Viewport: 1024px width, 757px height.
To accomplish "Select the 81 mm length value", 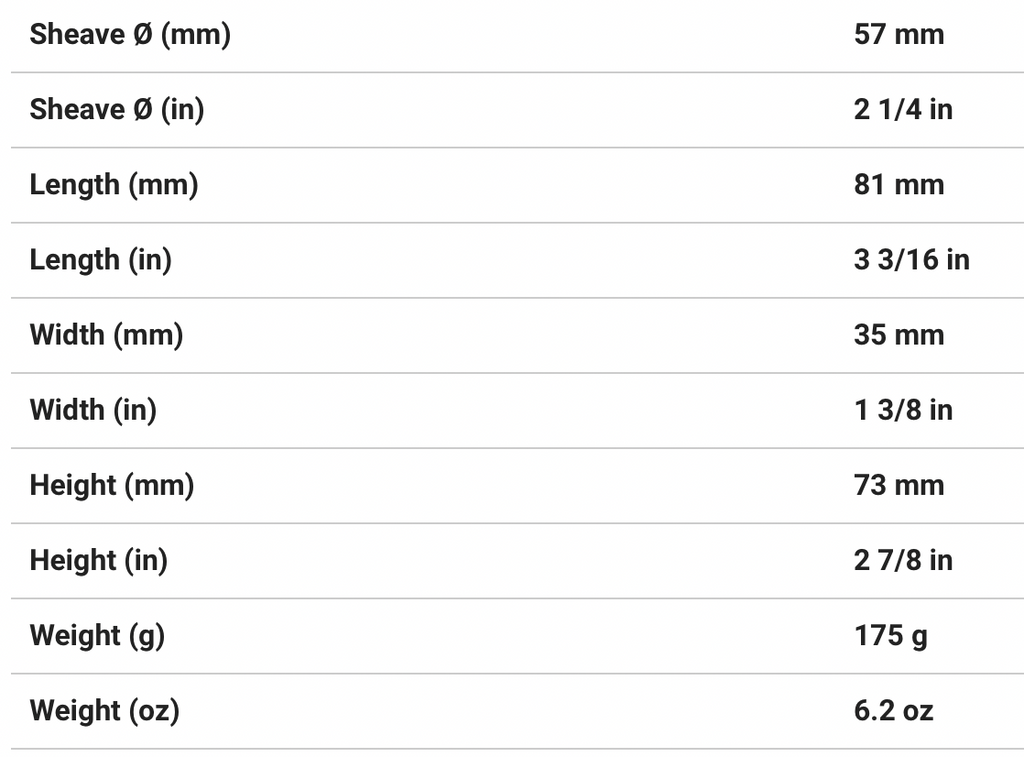I will [899, 185].
